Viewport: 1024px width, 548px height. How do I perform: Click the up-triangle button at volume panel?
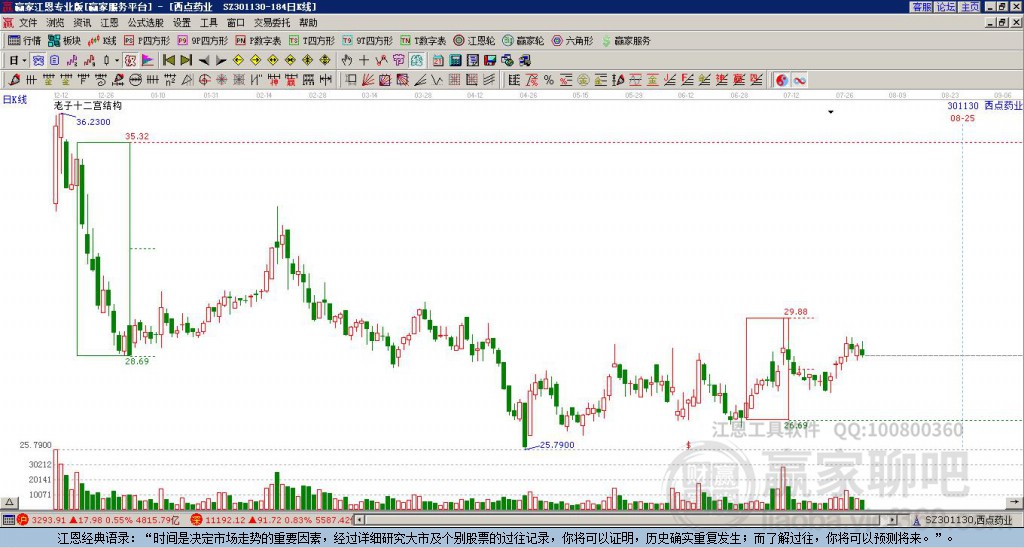click(x=9, y=502)
